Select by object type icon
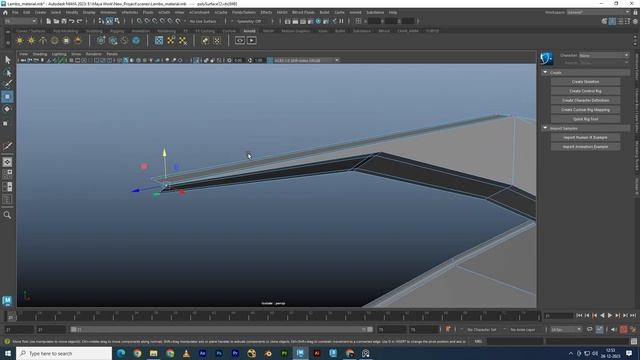 pyautogui.click(x=109, y=21)
